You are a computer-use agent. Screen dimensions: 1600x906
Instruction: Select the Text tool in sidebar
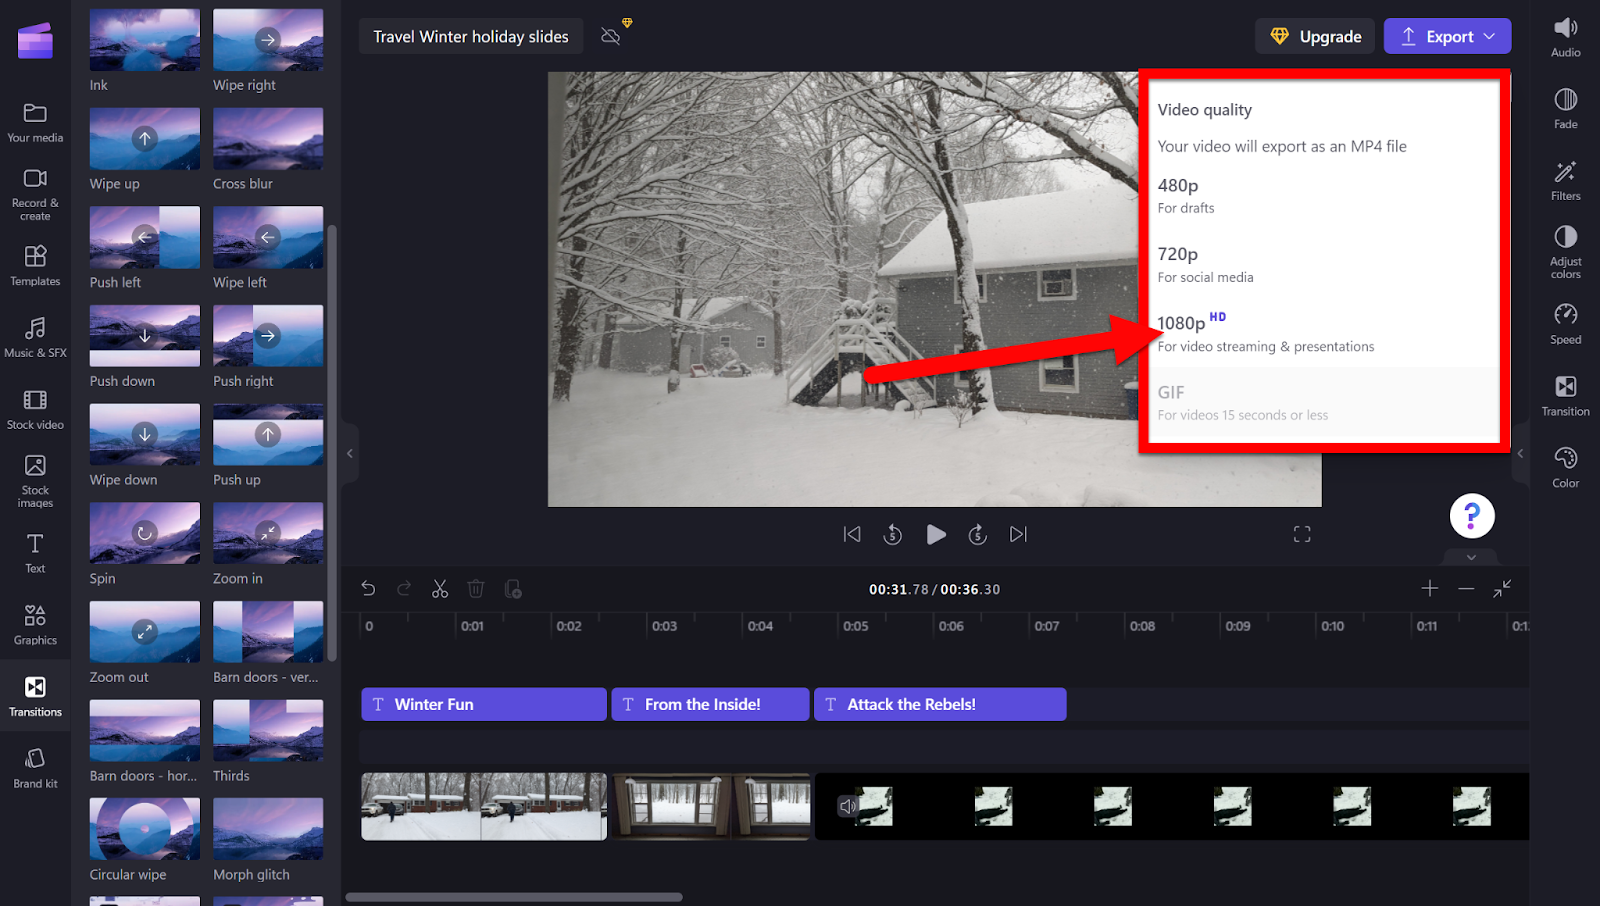point(35,553)
